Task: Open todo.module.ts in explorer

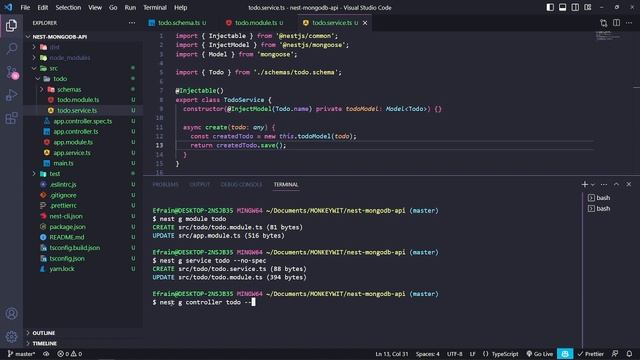Action: click(78, 100)
